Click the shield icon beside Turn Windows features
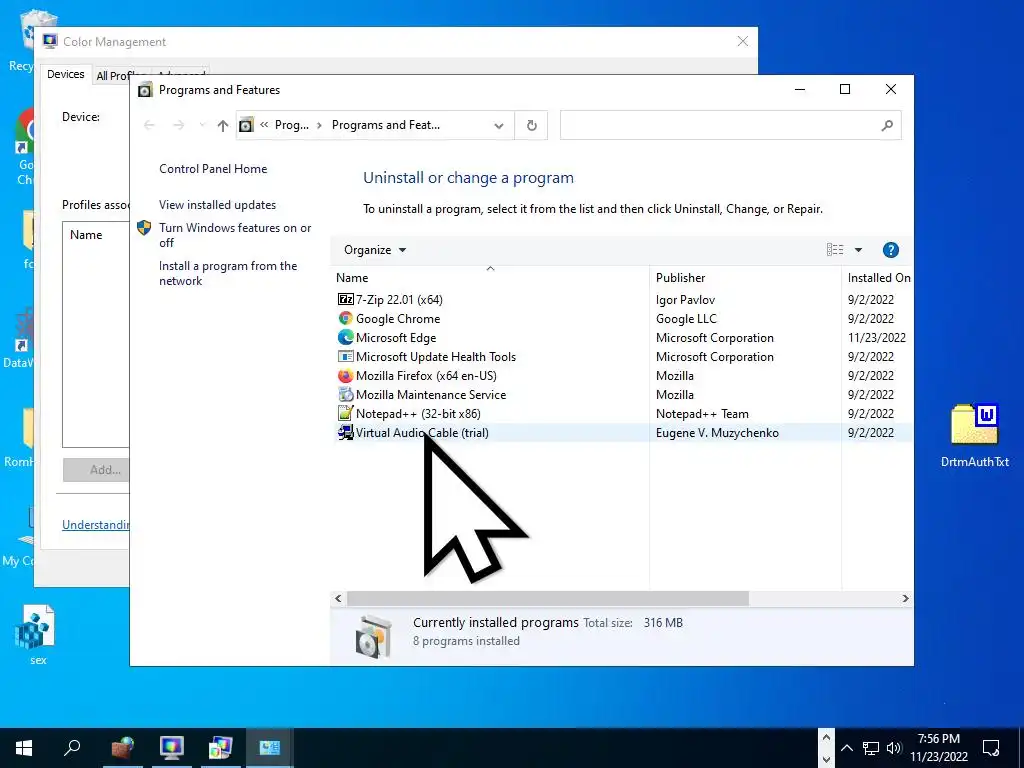Image resolution: width=1024 pixels, height=768 pixels. (x=144, y=228)
